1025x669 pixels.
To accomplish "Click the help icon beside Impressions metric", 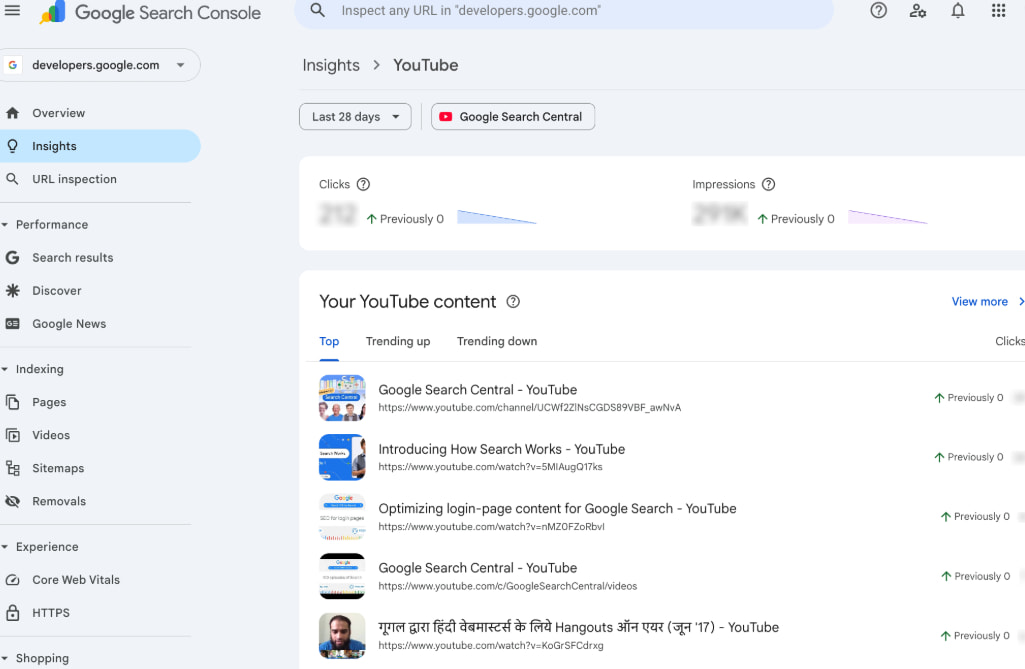I will (768, 184).
